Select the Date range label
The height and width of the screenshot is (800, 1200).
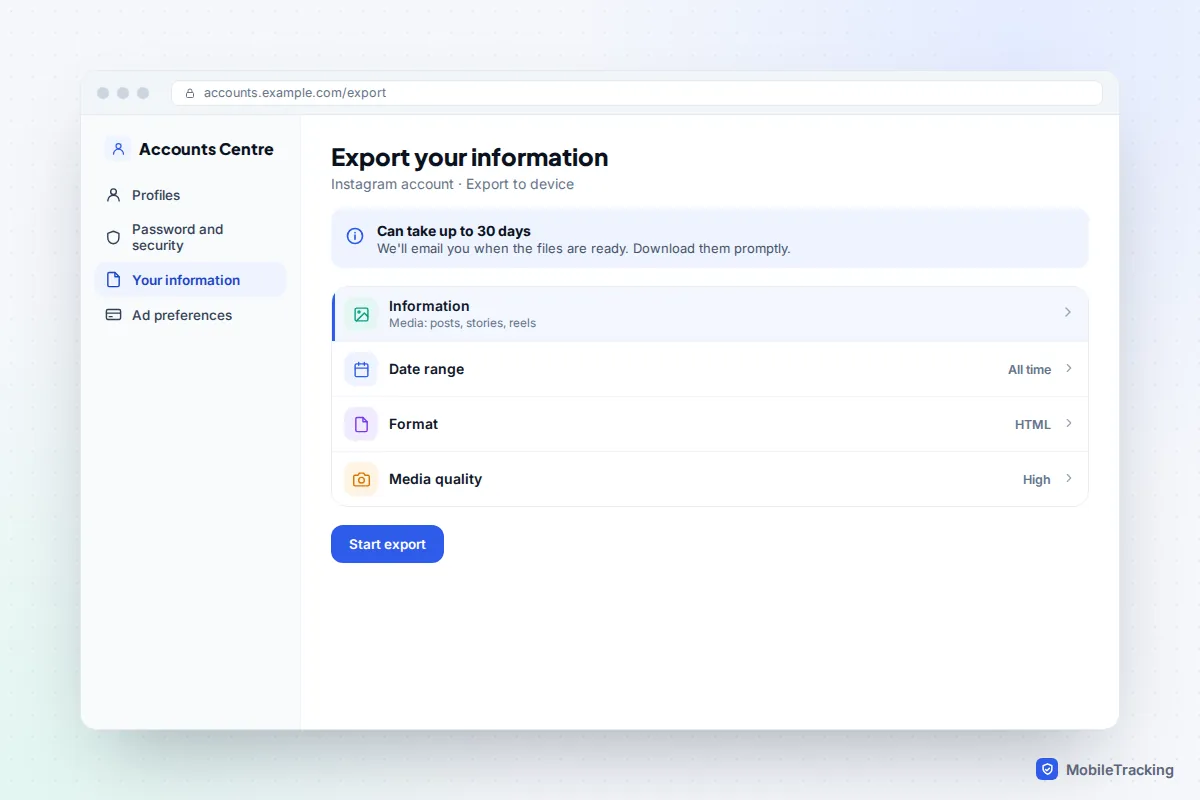pyautogui.click(x=427, y=369)
